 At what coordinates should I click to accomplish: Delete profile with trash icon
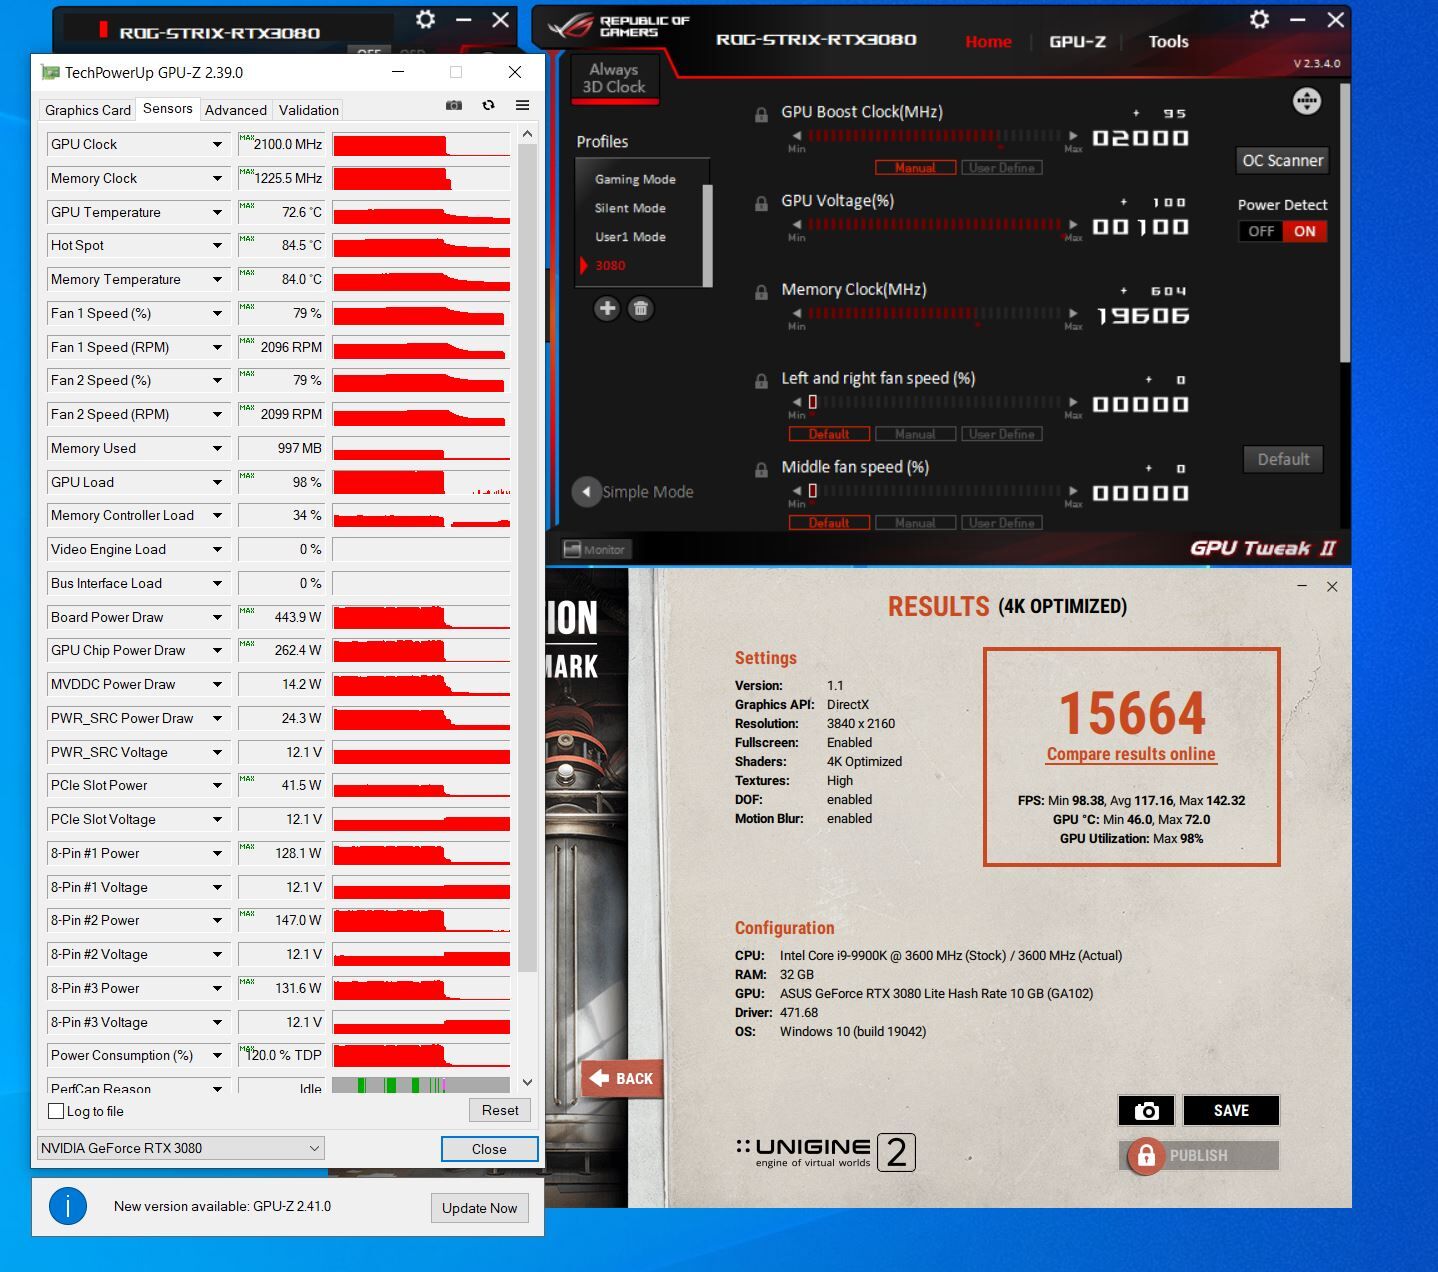click(x=641, y=308)
